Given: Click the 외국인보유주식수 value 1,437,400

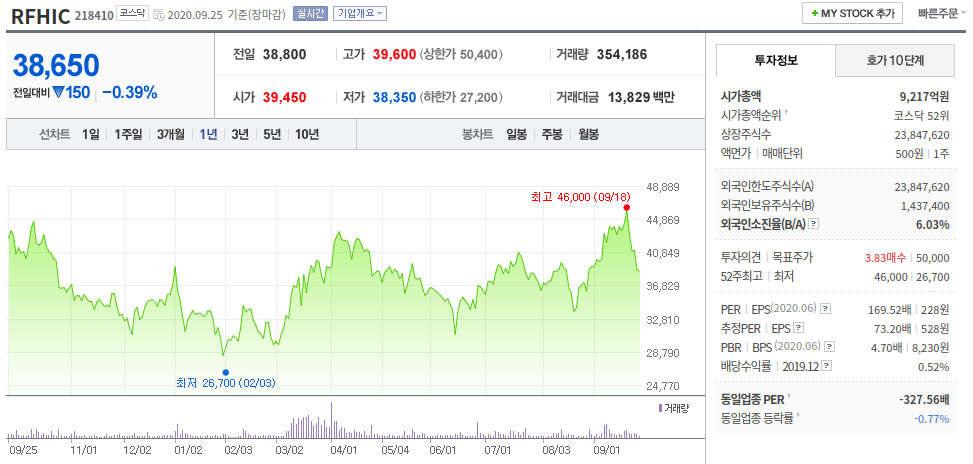Looking at the screenshot, I should click(925, 206).
